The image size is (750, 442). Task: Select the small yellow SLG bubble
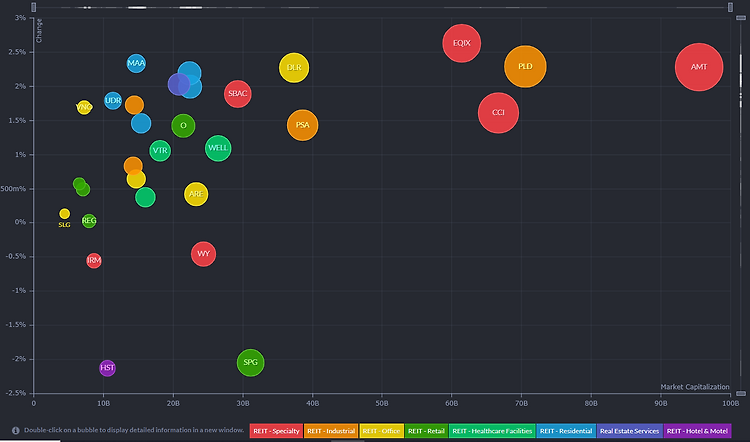(65, 213)
